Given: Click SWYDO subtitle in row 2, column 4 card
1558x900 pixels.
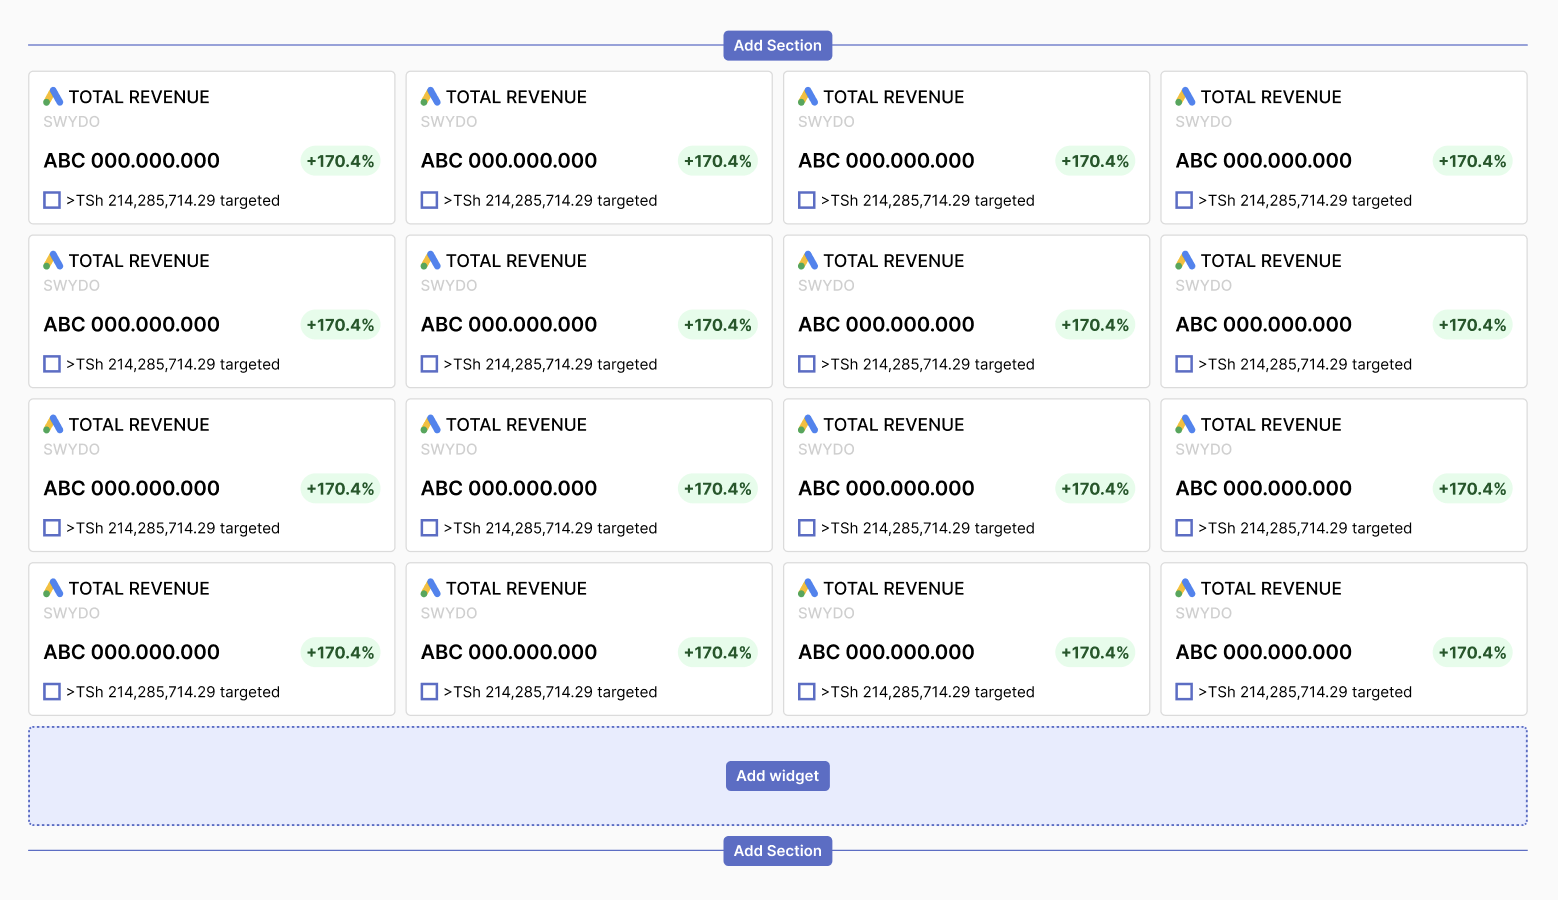Looking at the screenshot, I should click(1203, 286).
